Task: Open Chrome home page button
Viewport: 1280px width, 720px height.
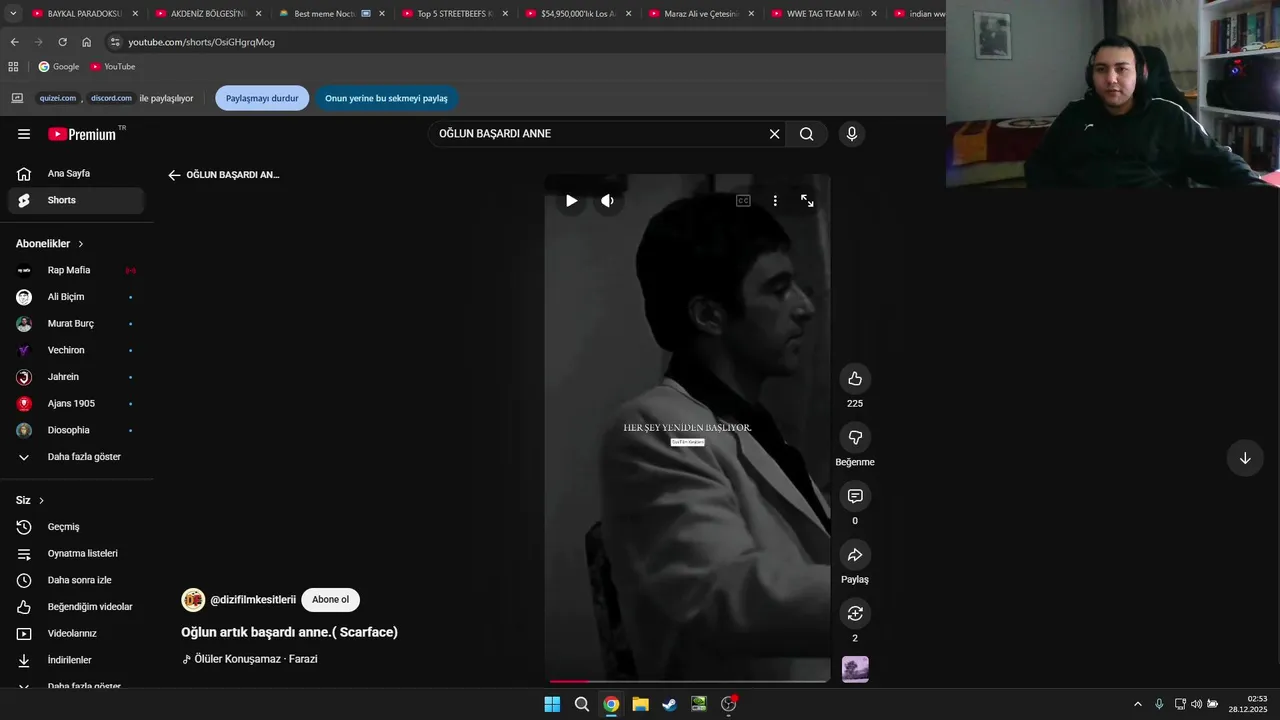Action: 86,42
